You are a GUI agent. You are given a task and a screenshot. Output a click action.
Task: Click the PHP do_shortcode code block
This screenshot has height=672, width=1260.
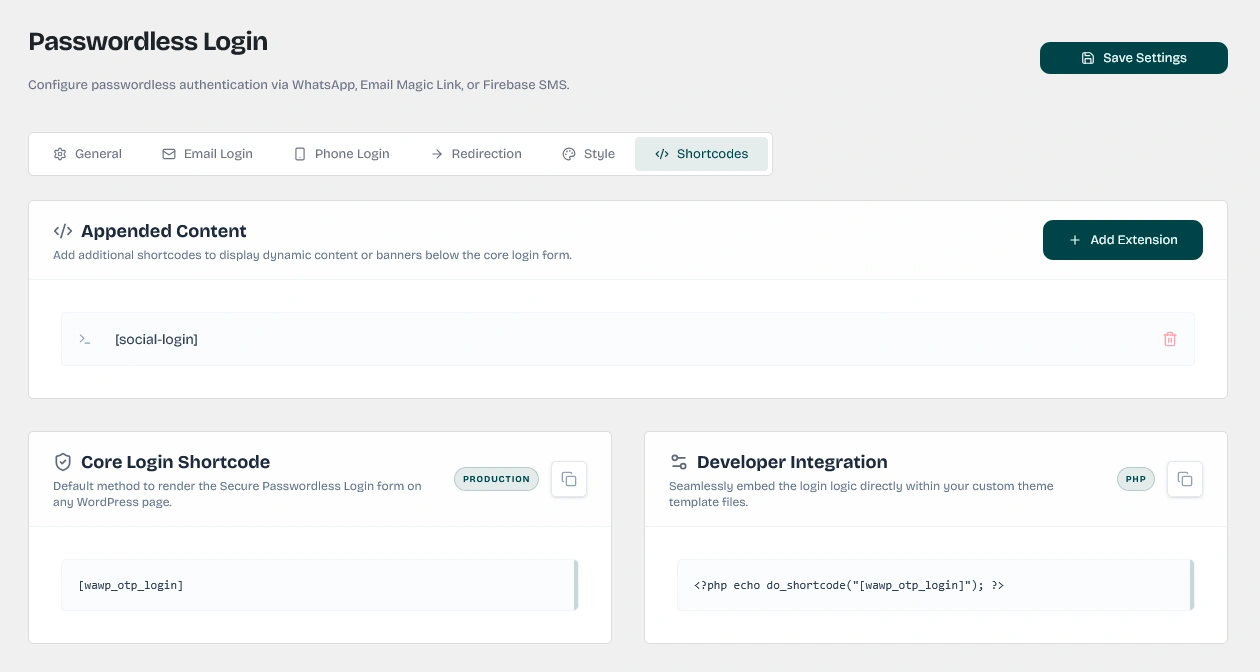pyautogui.click(x=935, y=585)
